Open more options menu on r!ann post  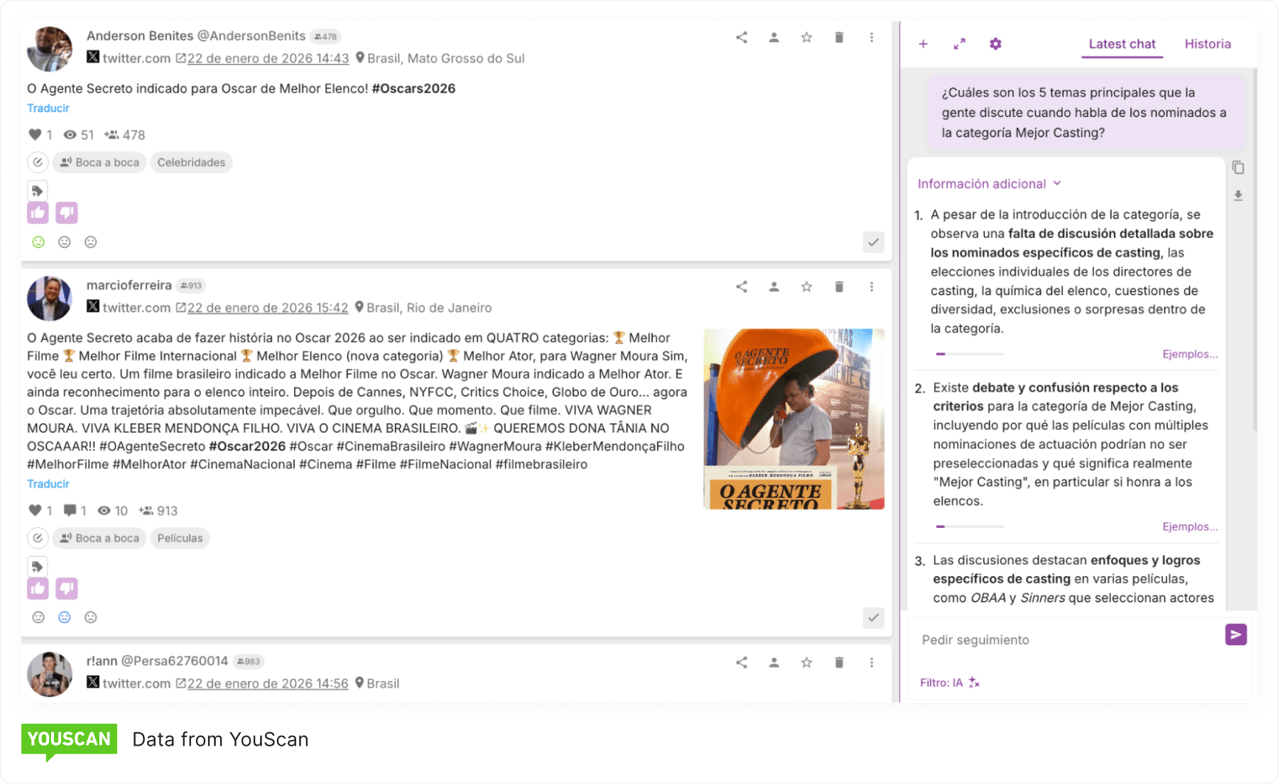pyautogui.click(x=871, y=662)
